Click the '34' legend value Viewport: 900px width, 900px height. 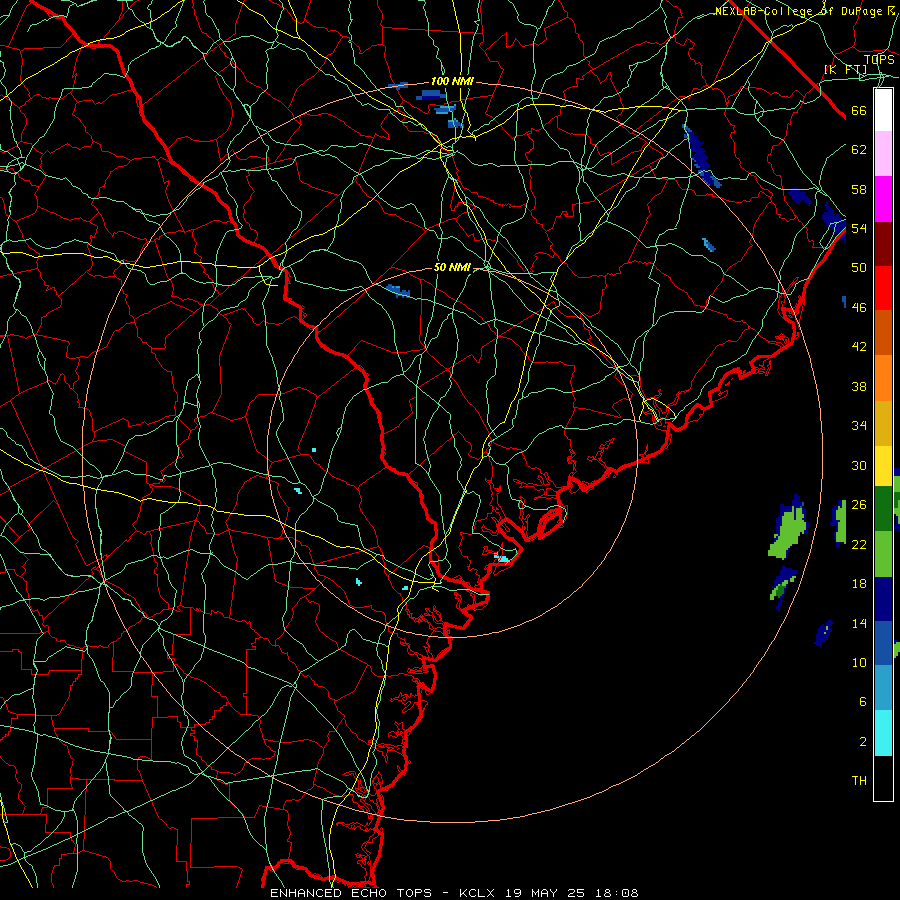pyautogui.click(x=859, y=426)
